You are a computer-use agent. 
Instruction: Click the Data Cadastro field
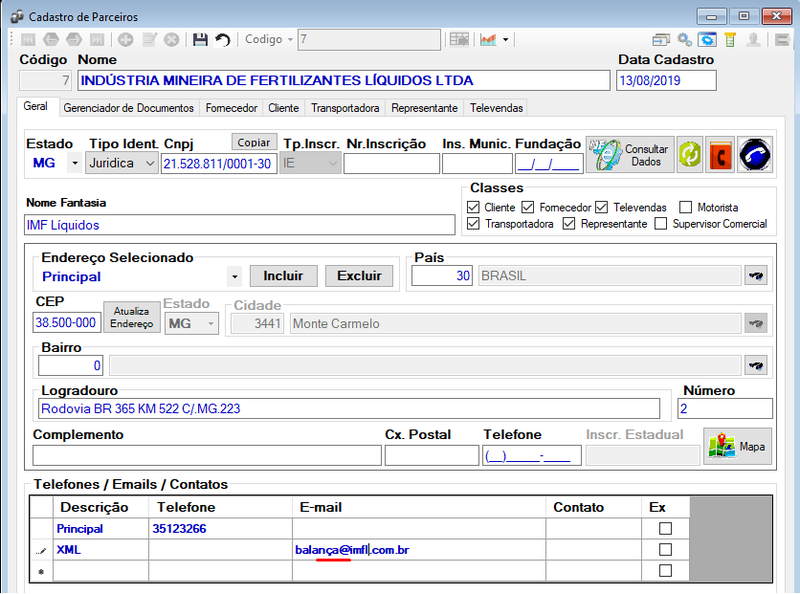pyautogui.click(x=666, y=80)
